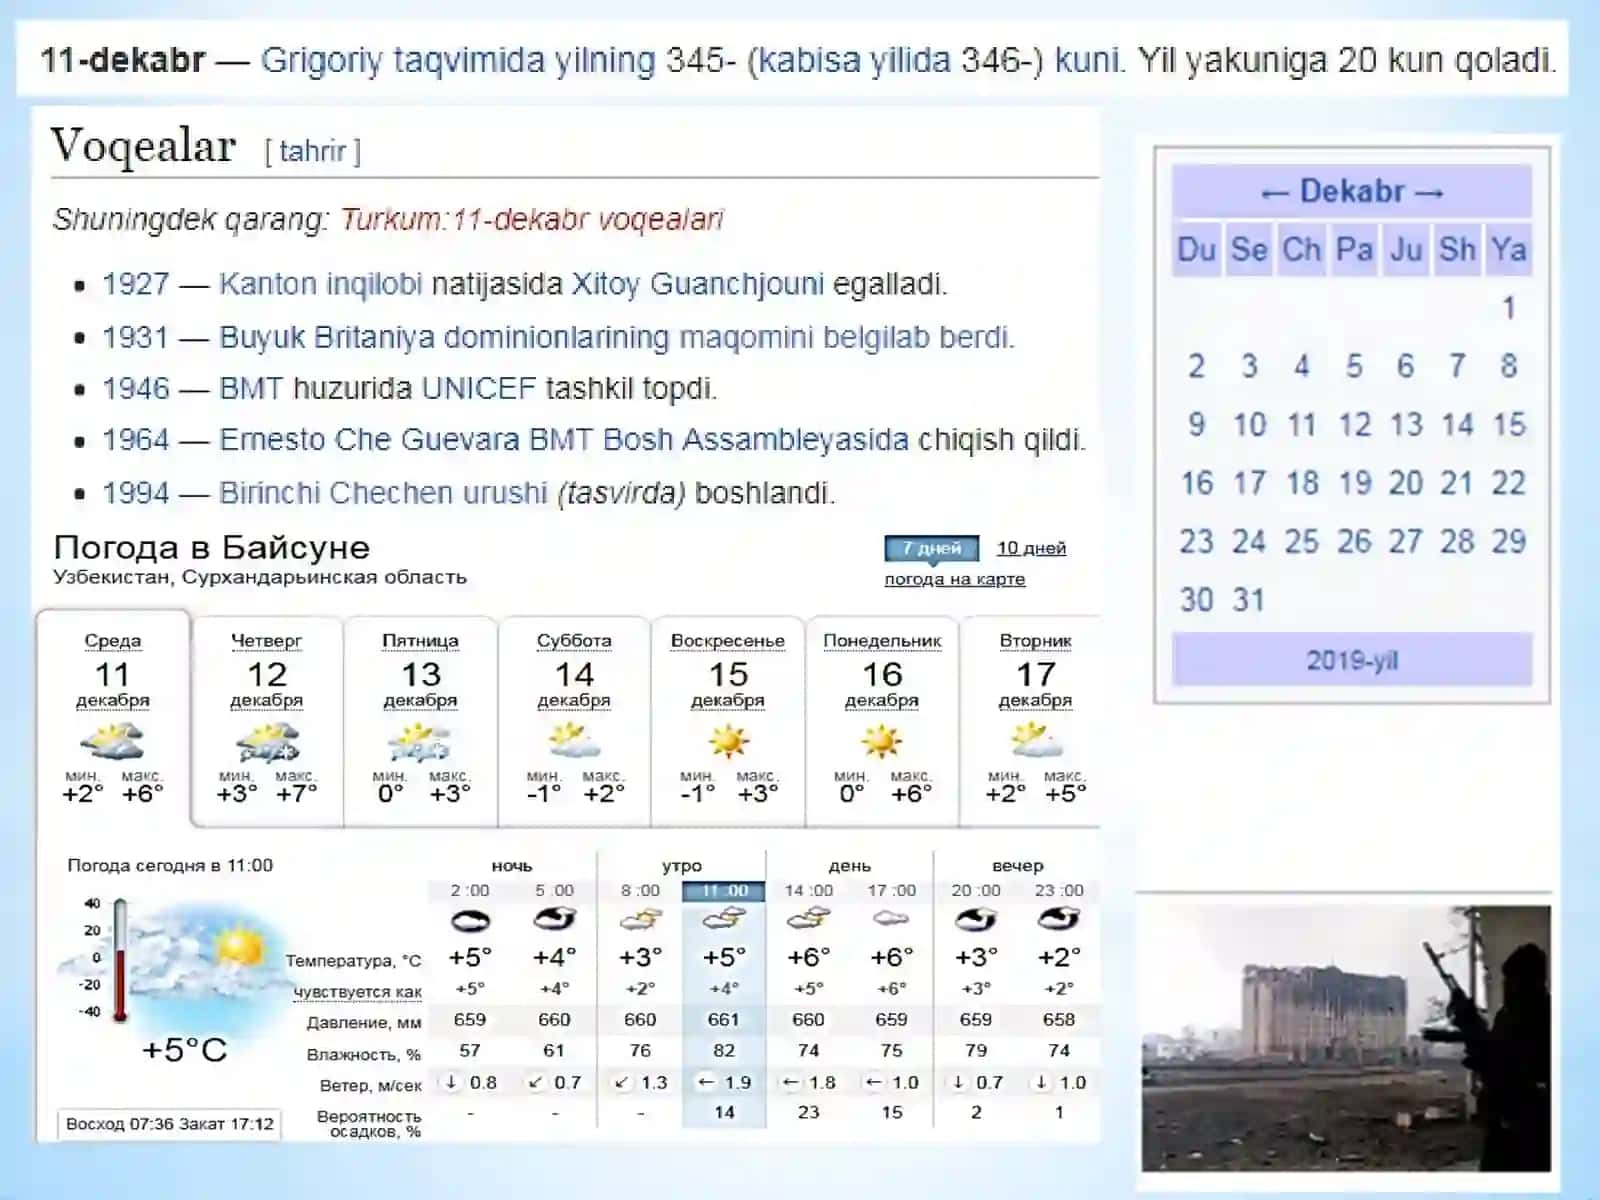This screenshot has width=1600, height=1200.
Task: Click the thermometer graphic showing +5°C
Action: click(x=120, y=960)
